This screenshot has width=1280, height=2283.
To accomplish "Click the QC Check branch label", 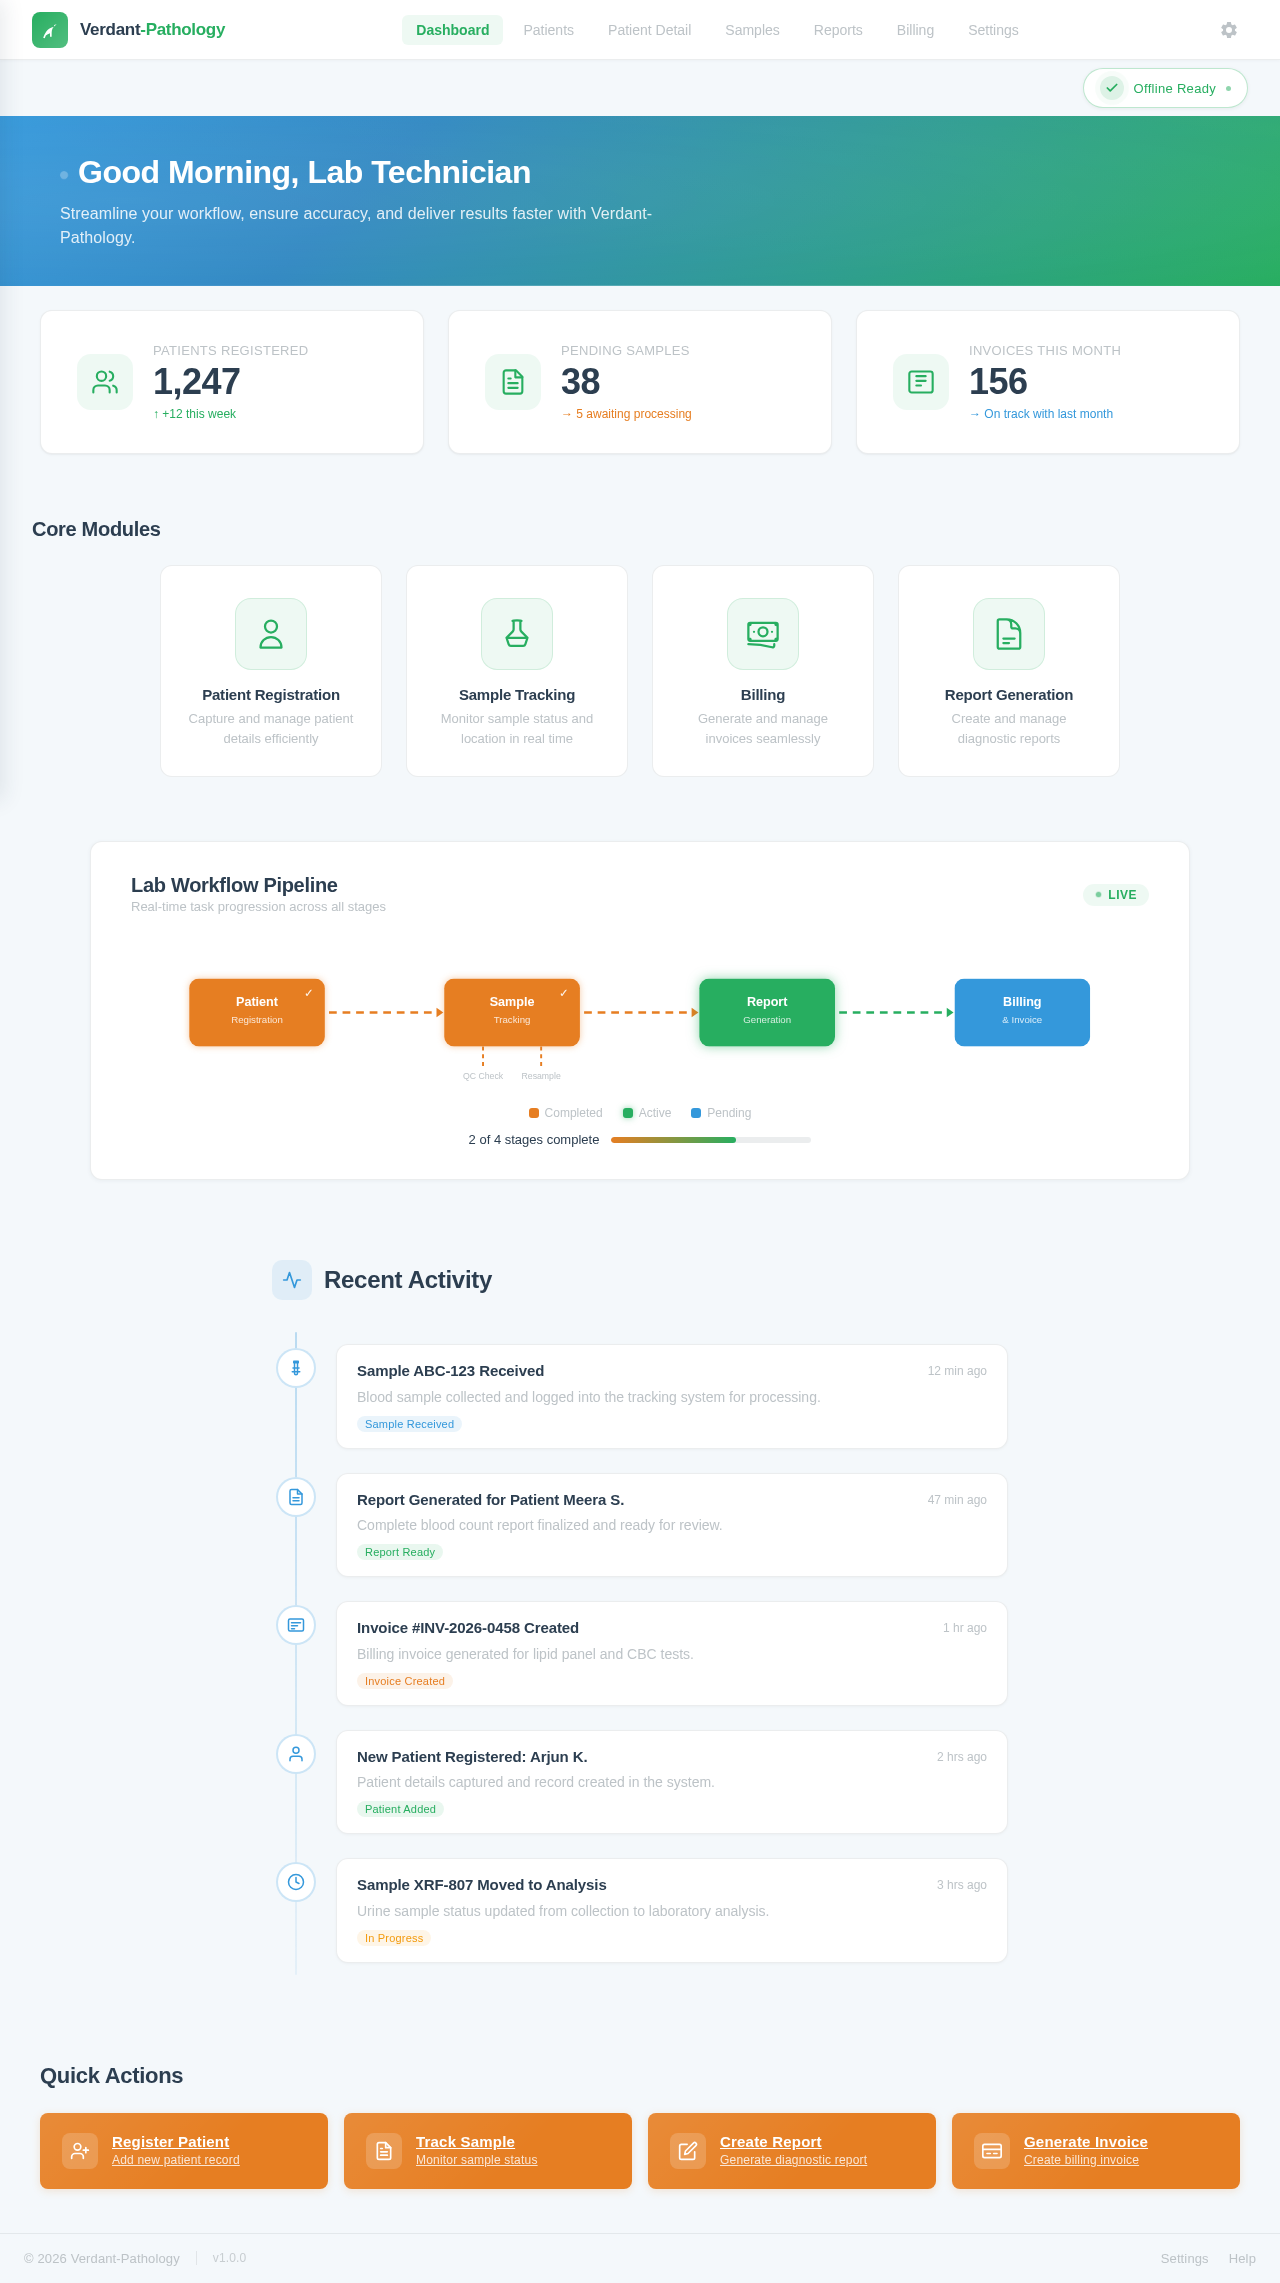I will point(483,1076).
